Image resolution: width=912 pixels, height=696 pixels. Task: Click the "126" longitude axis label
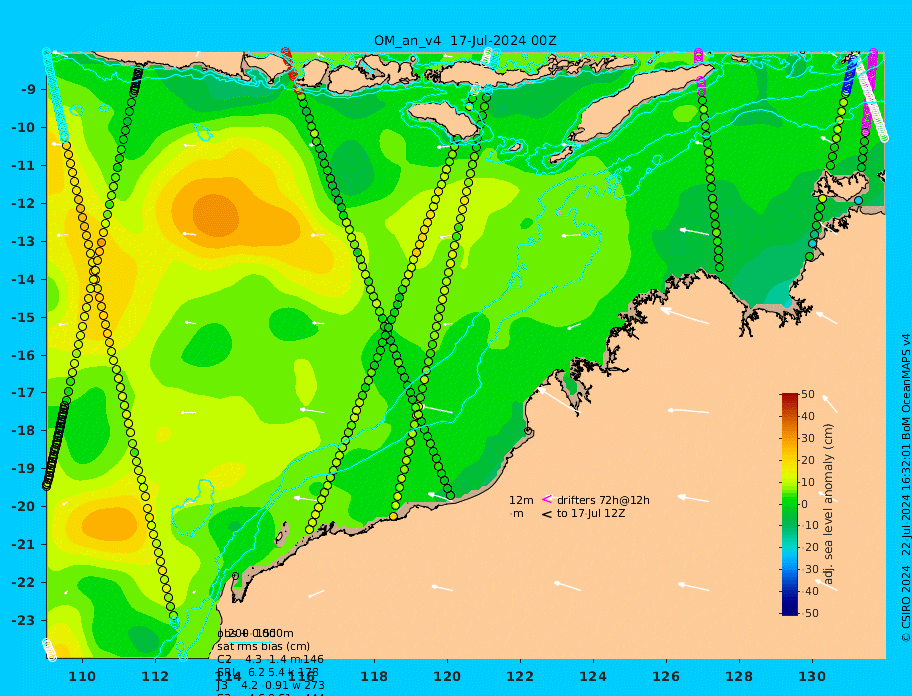pos(666,676)
